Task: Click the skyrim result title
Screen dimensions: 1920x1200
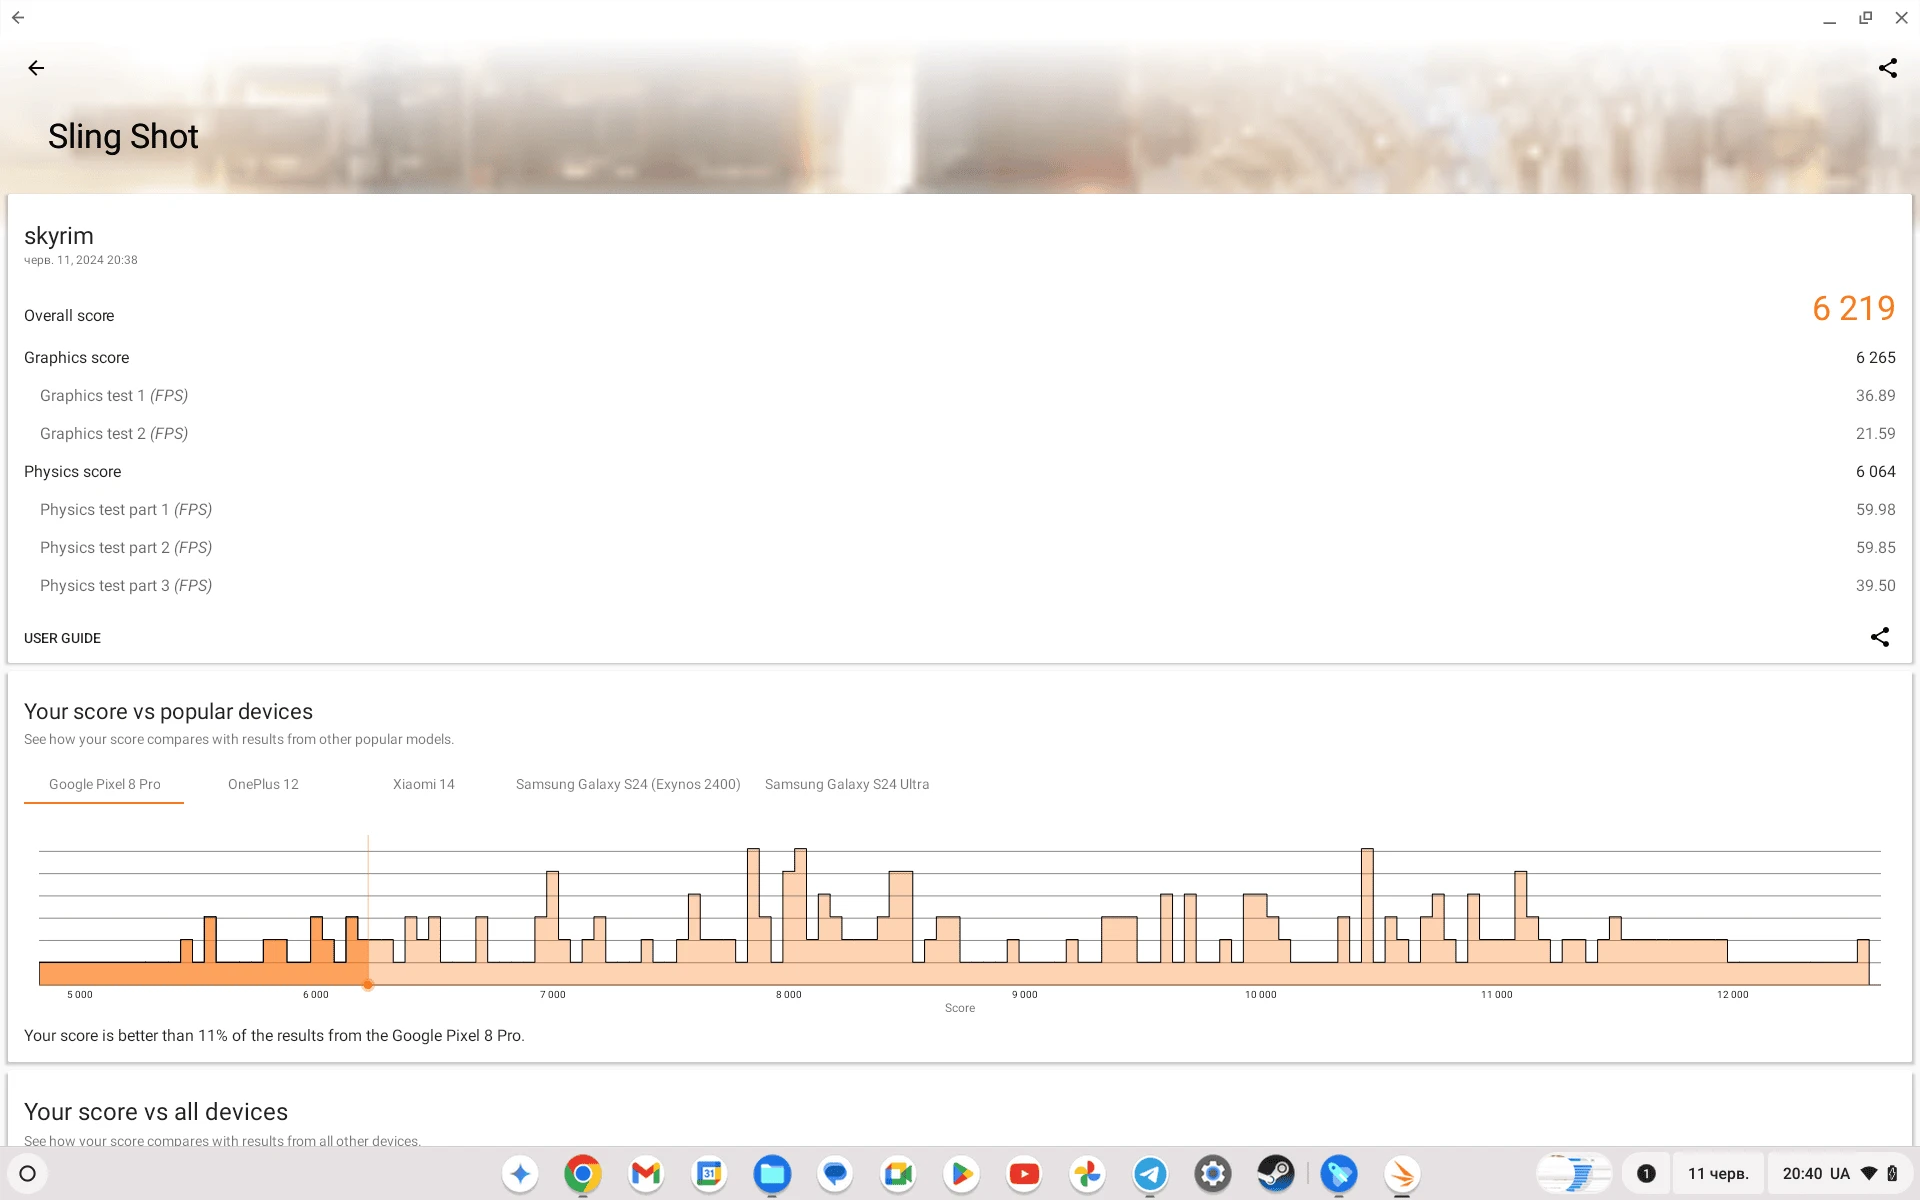Action: pyautogui.click(x=59, y=236)
